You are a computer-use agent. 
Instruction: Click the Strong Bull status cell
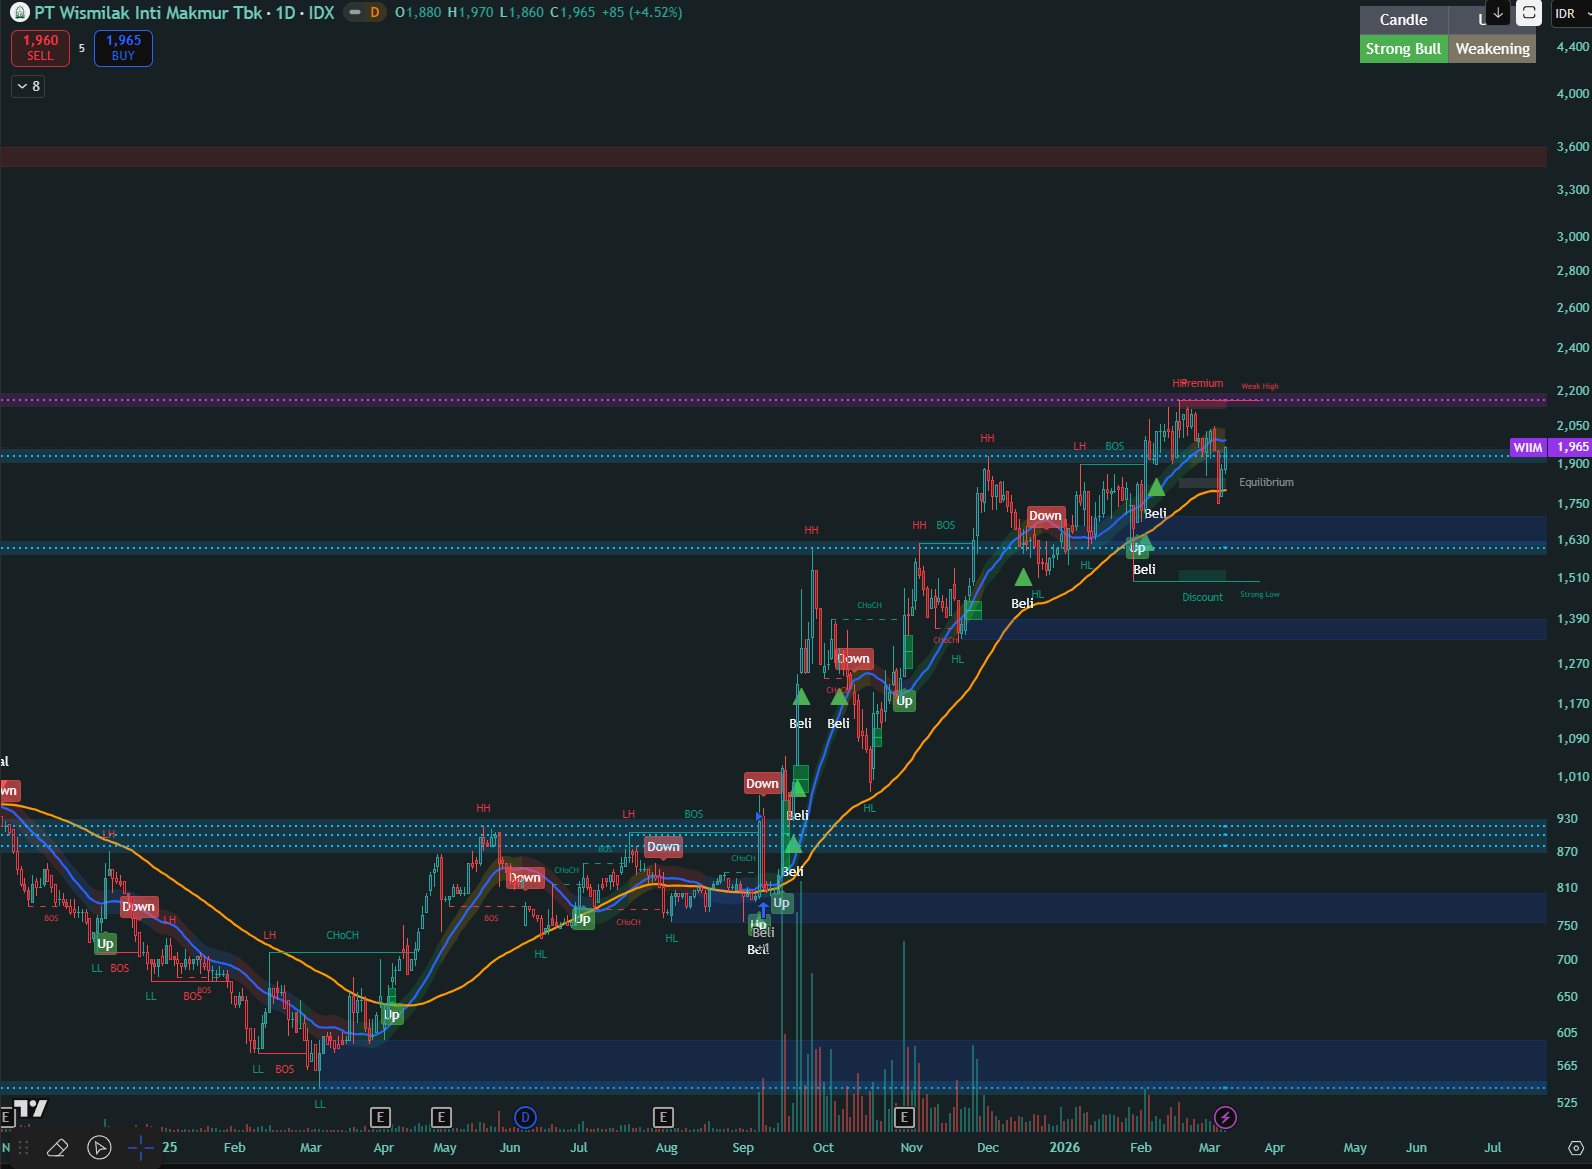(1403, 49)
